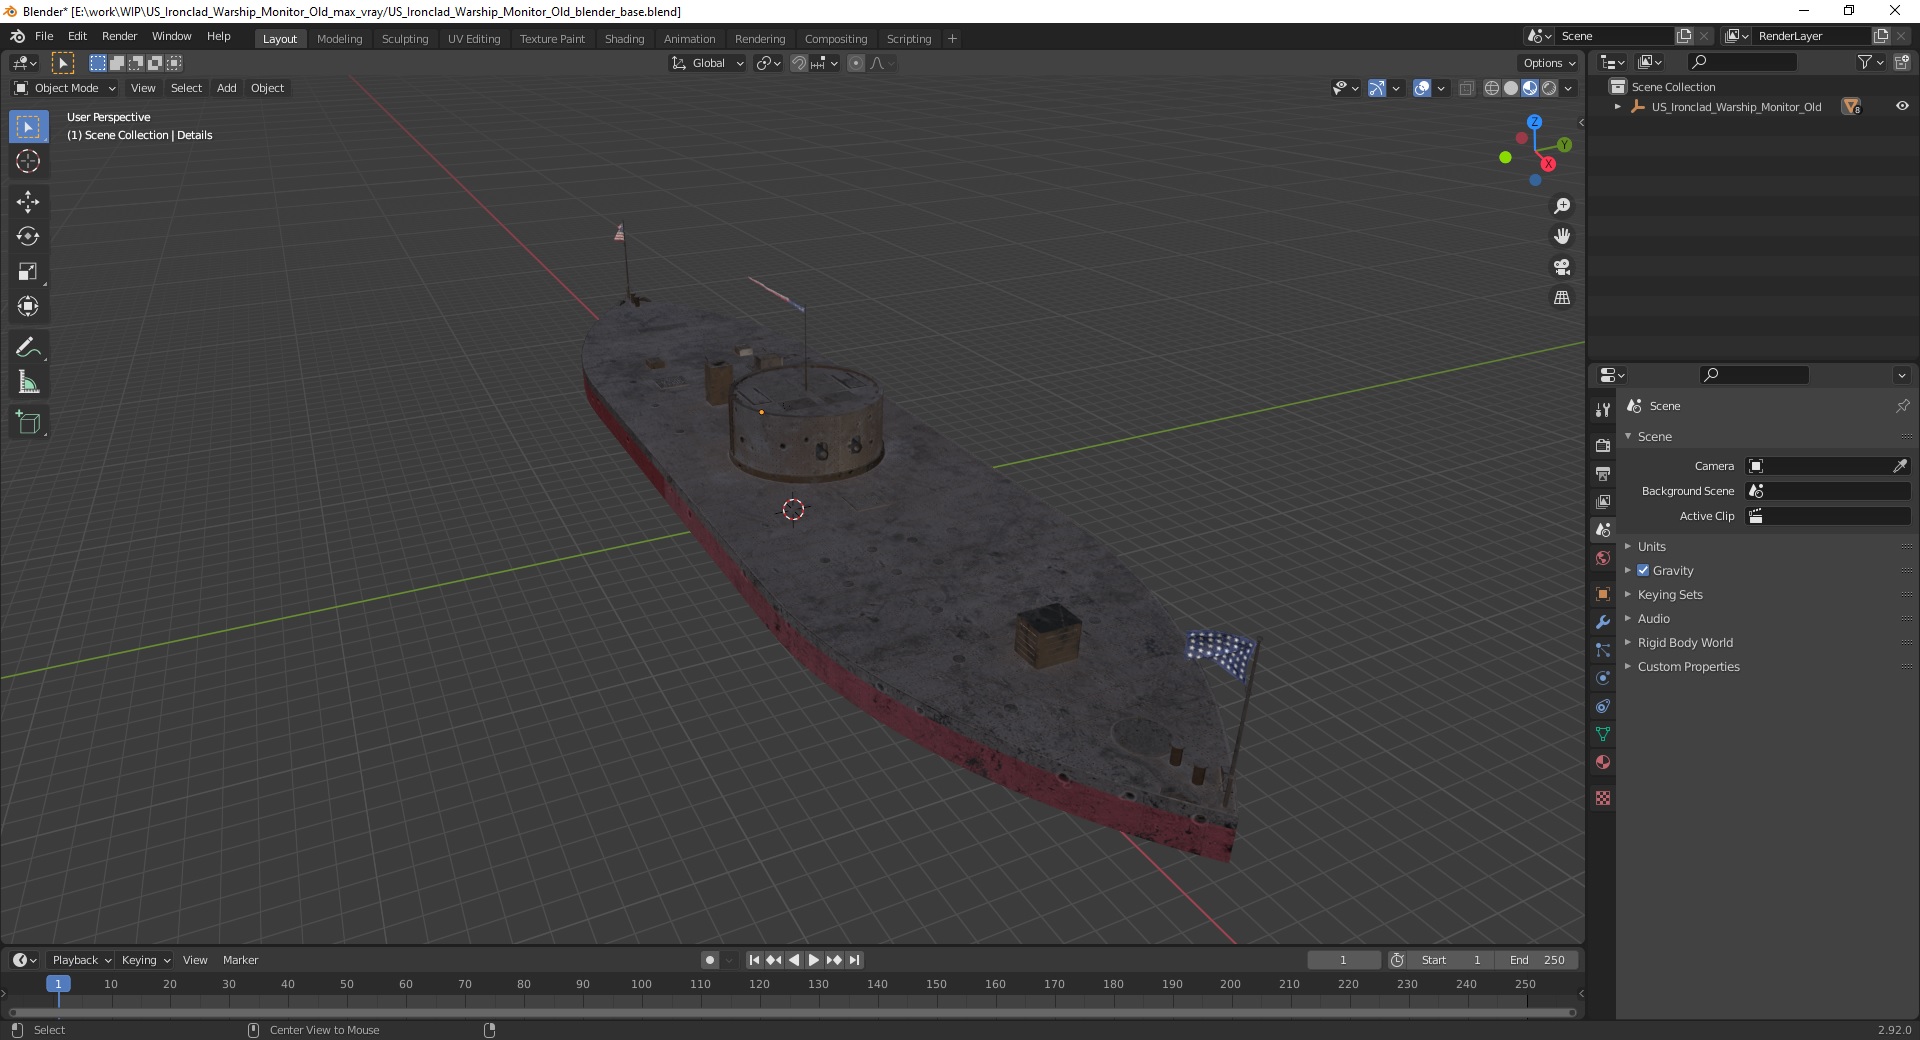The width and height of the screenshot is (1920, 1040).
Task: Jump to the first frame
Action: (x=754, y=960)
